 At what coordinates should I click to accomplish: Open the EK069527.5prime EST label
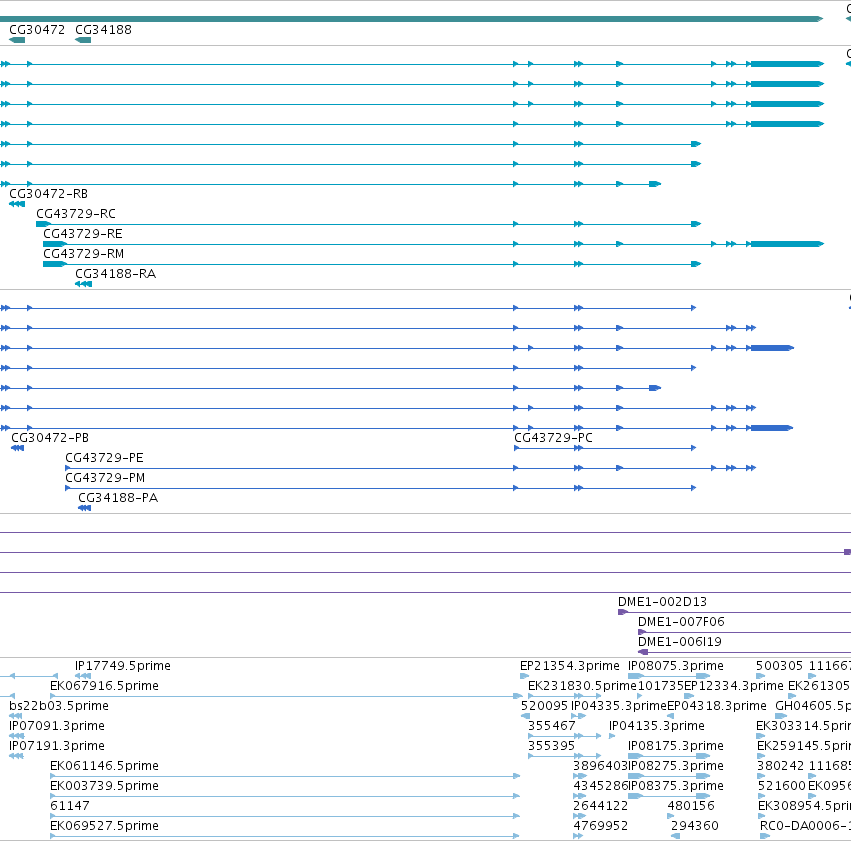[104, 826]
